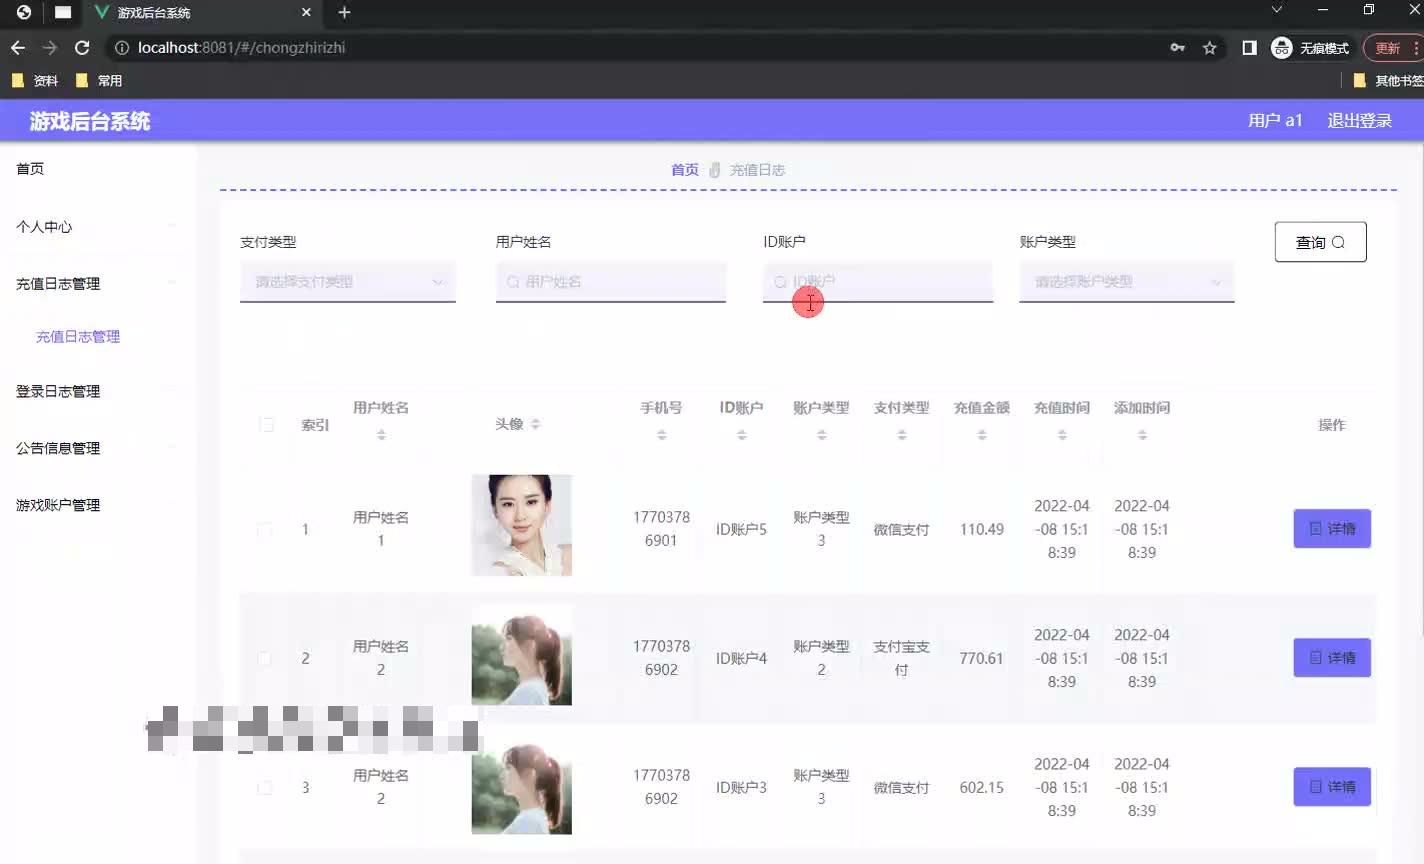Open the 支付类型 dropdown selector
This screenshot has height=864, width=1424.
coord(347,281)
